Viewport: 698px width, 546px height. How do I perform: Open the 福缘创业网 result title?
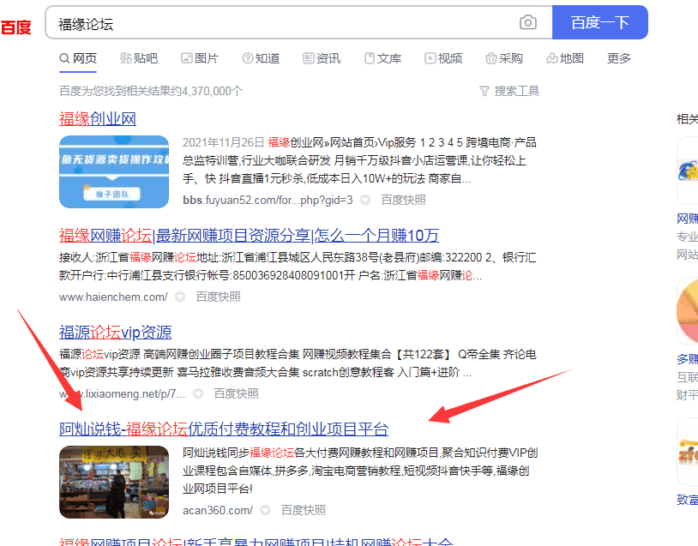click(x=97, y=119)
